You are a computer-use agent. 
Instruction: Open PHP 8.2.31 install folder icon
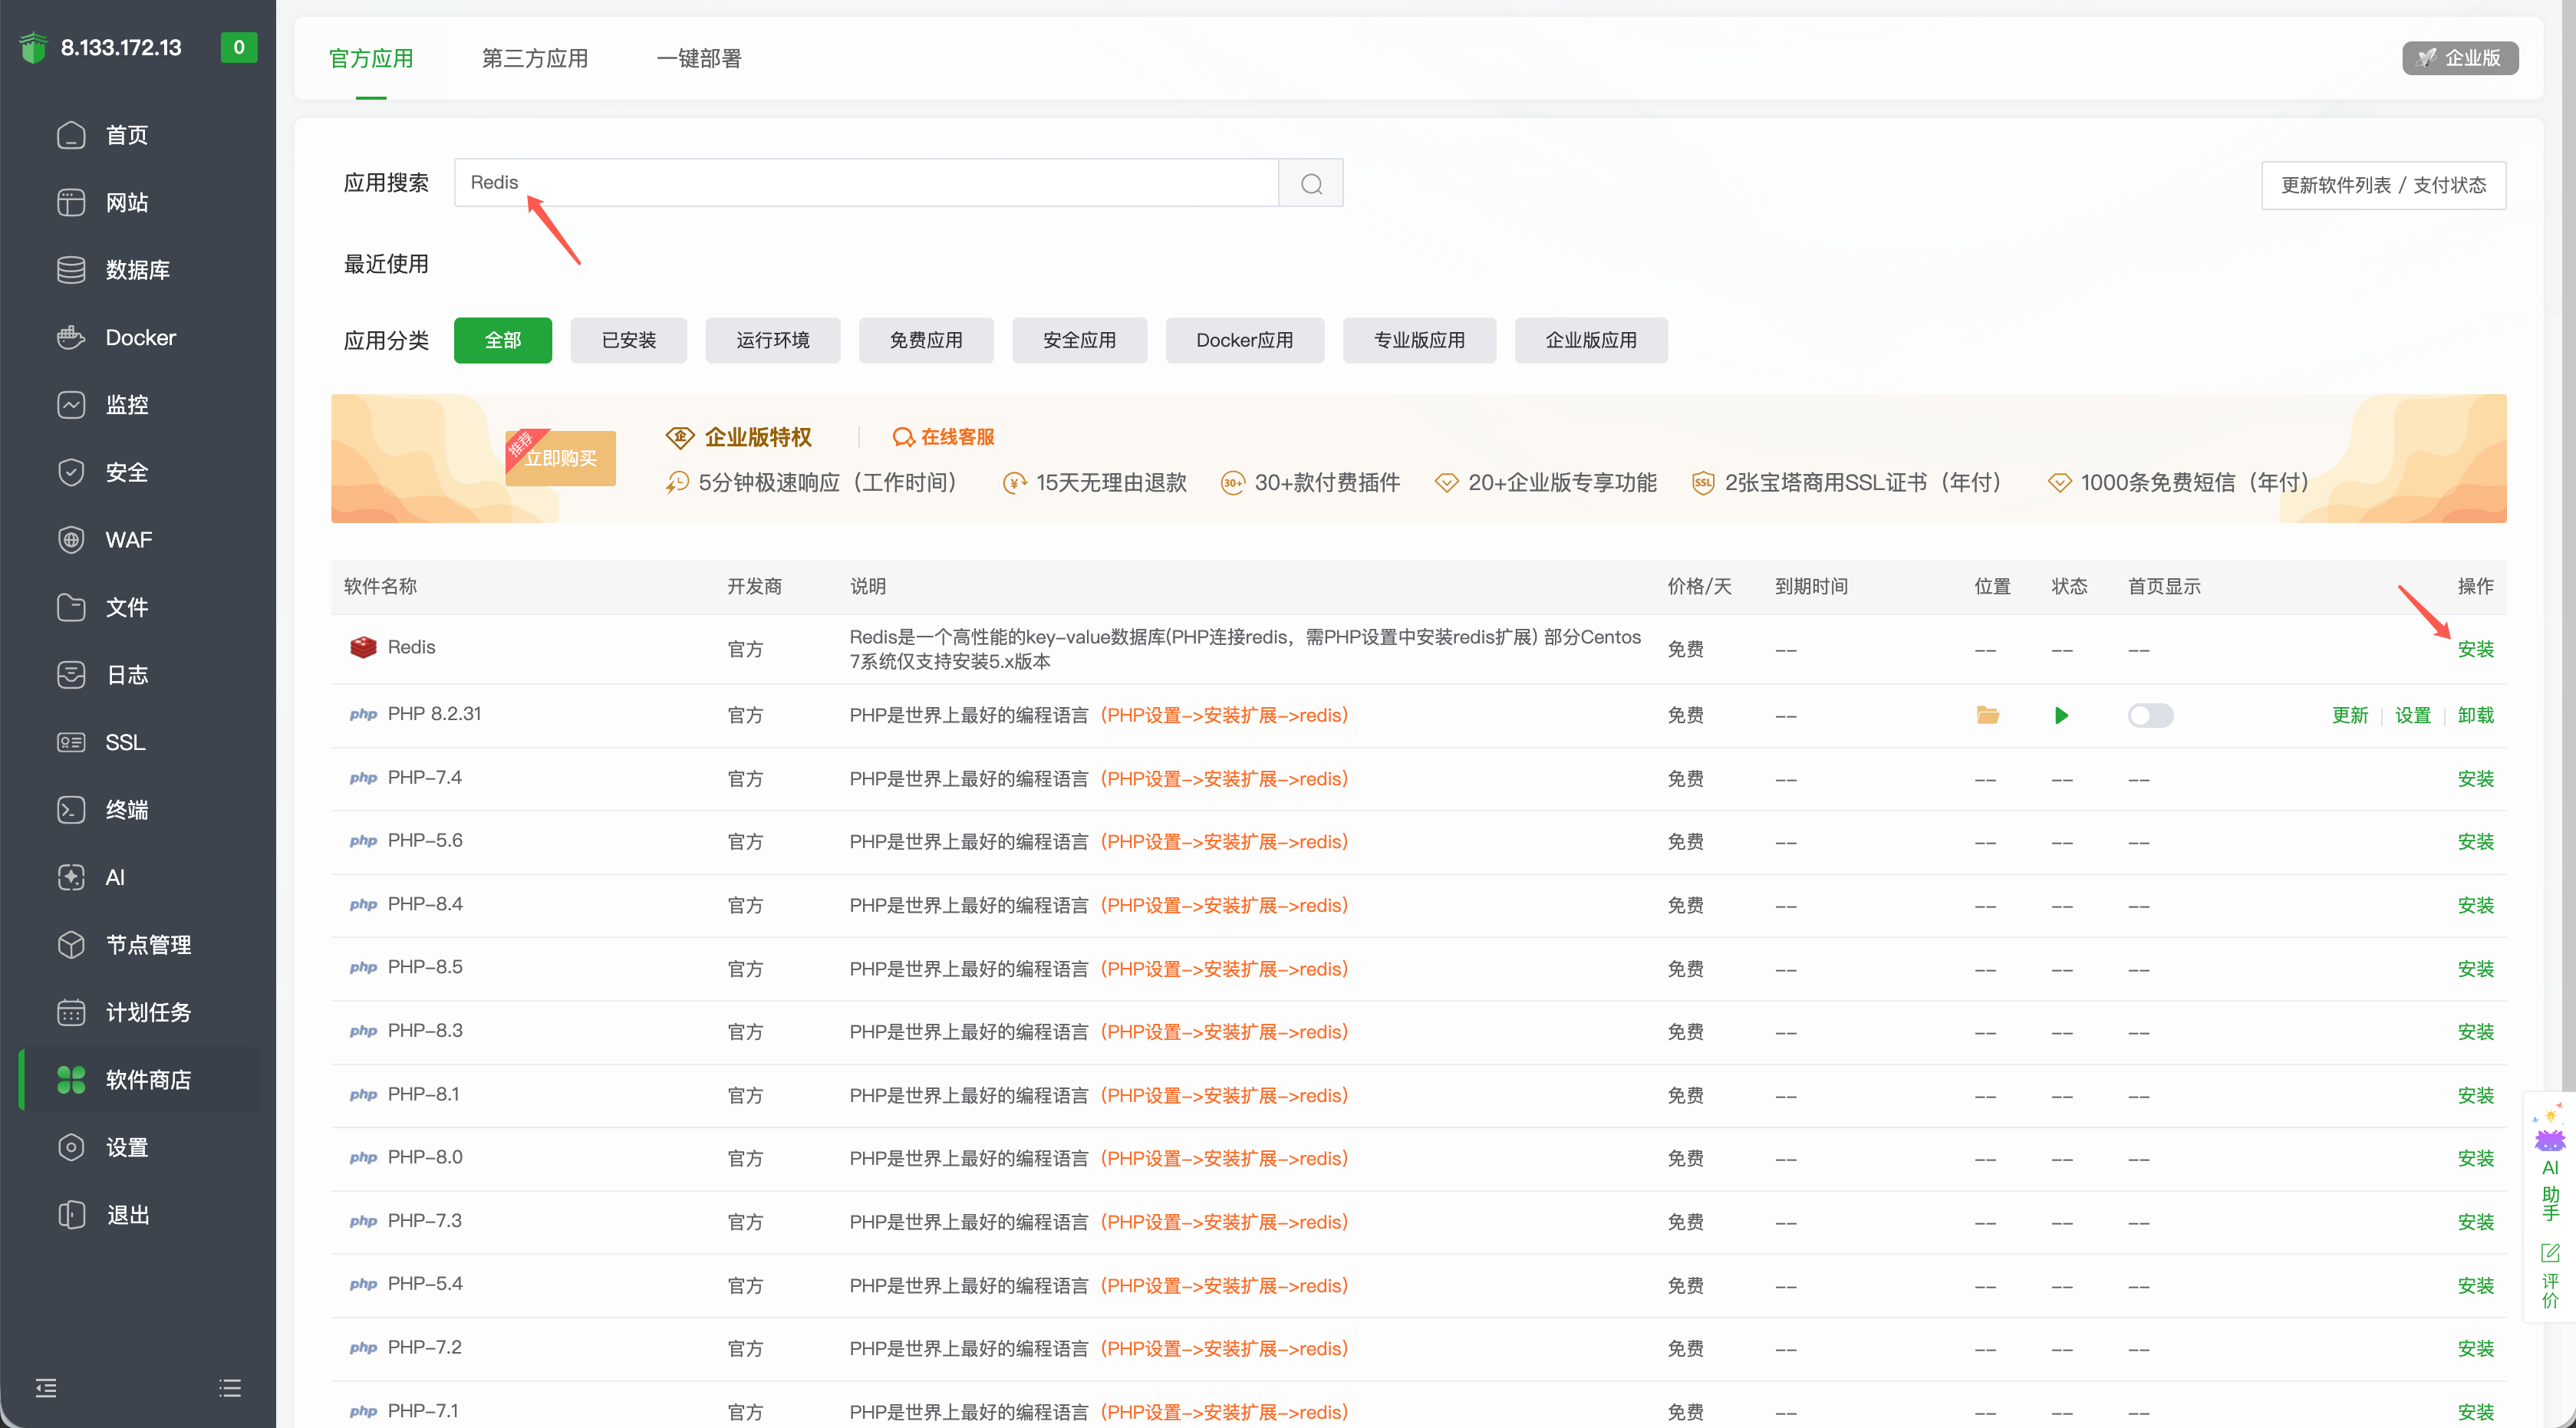1987,715
